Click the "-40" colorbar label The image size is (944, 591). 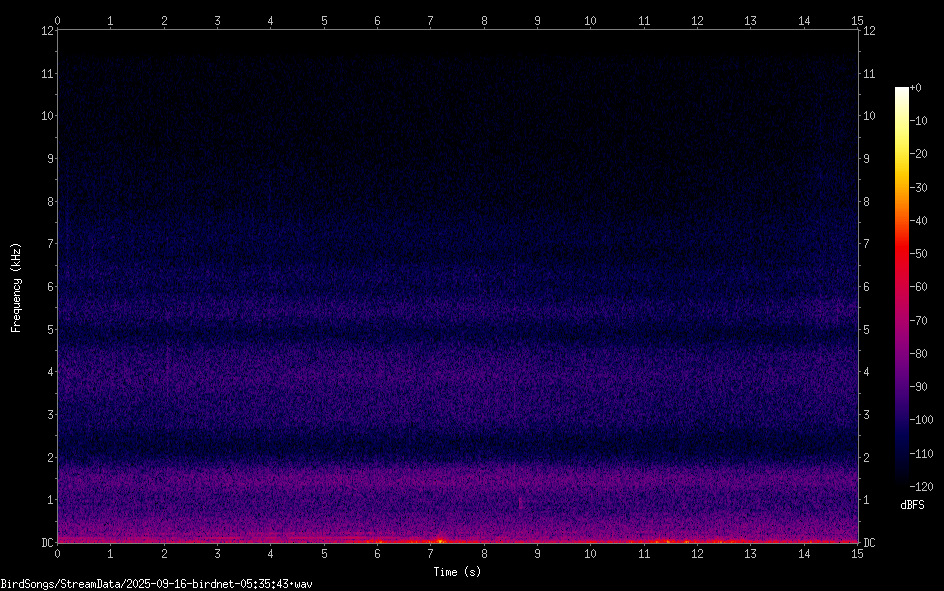[x=918, y=221]
